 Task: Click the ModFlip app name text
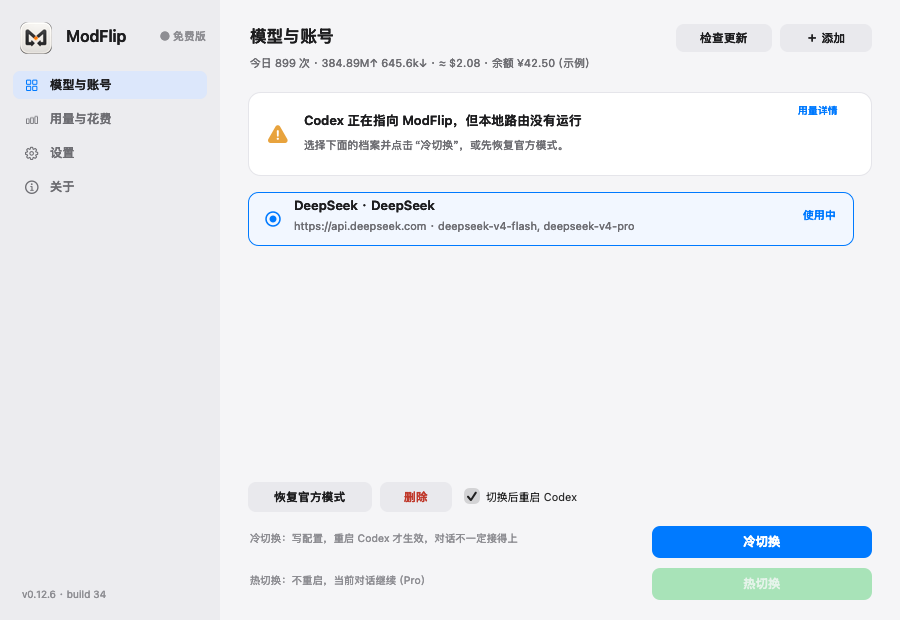pos(96,36)
